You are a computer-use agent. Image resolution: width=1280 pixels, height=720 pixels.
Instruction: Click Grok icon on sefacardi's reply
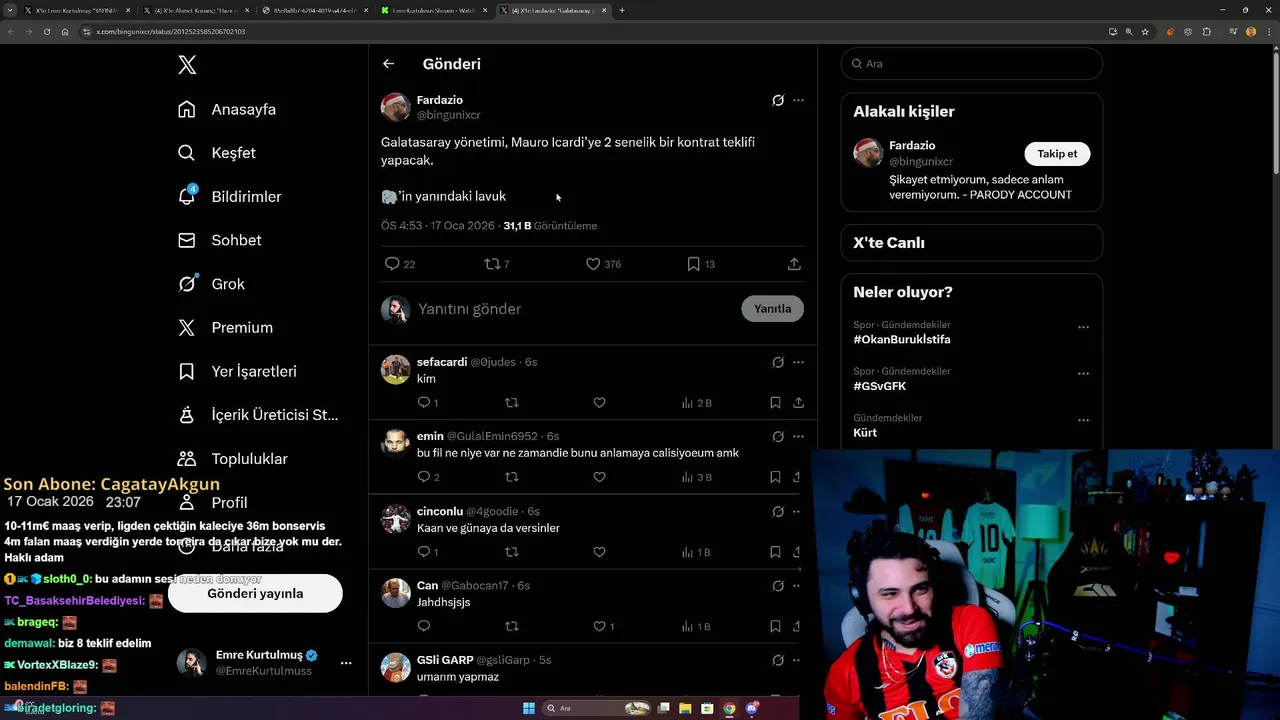(778, 362)
